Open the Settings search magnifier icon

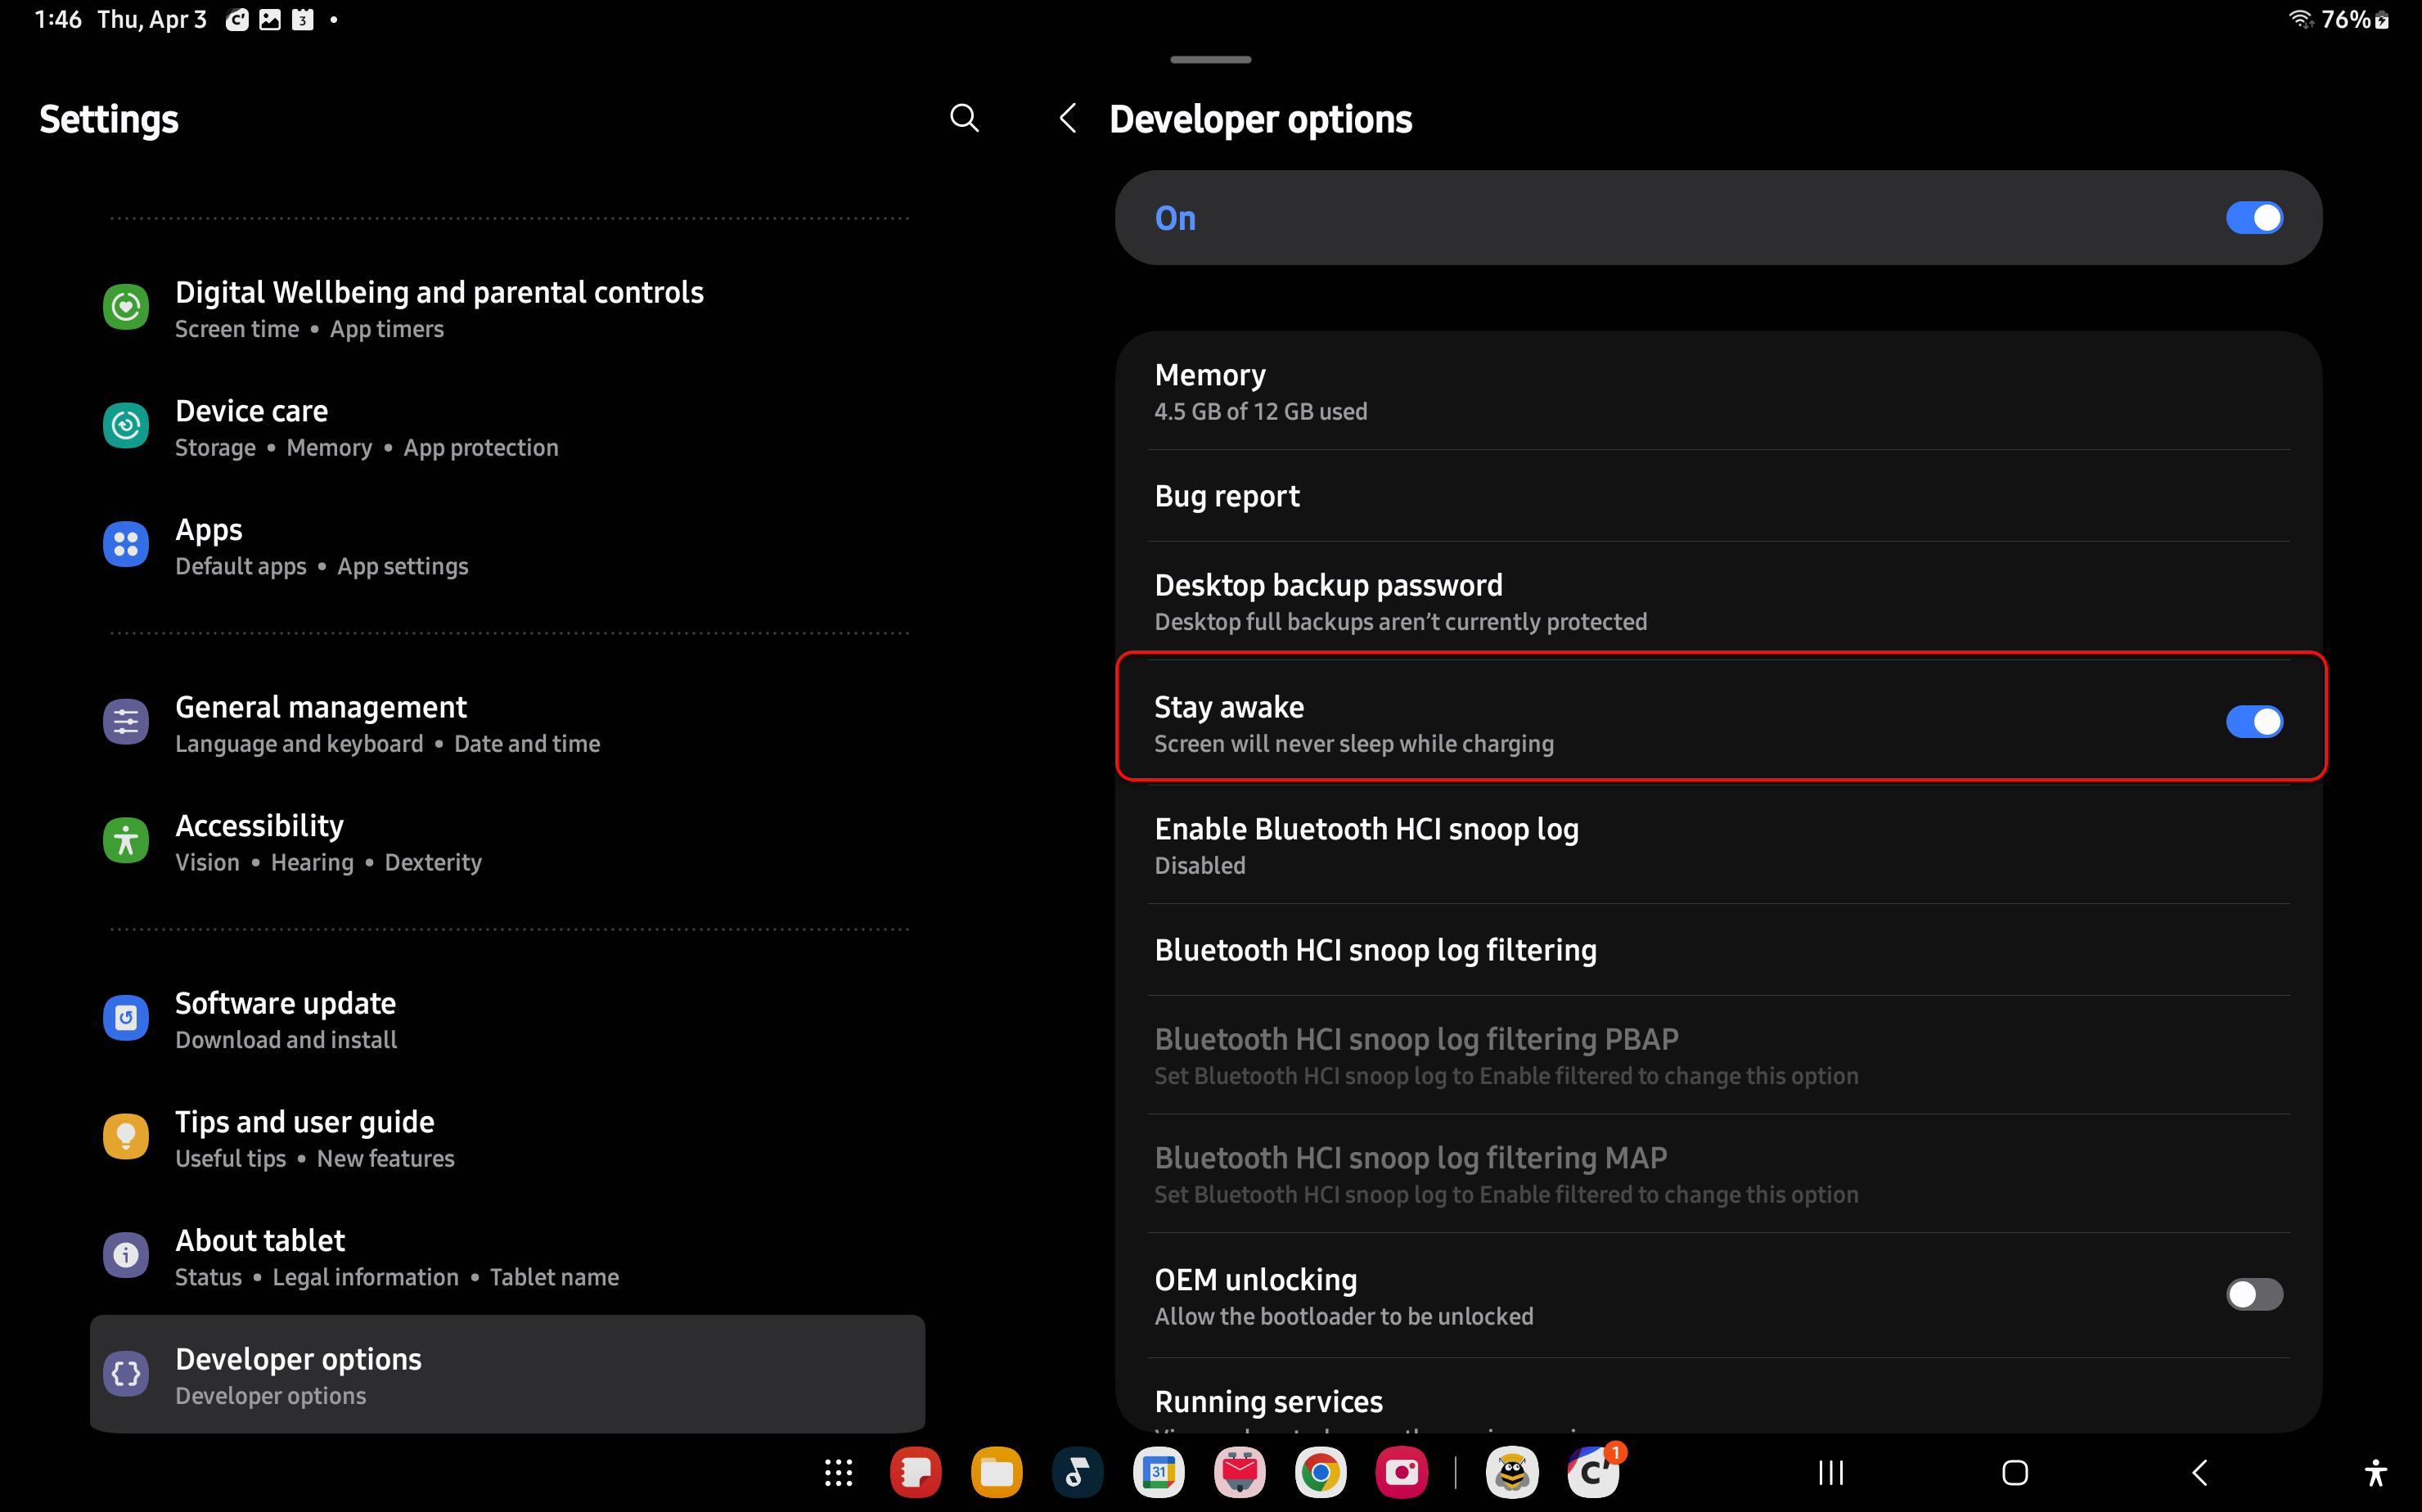point(964,118)
